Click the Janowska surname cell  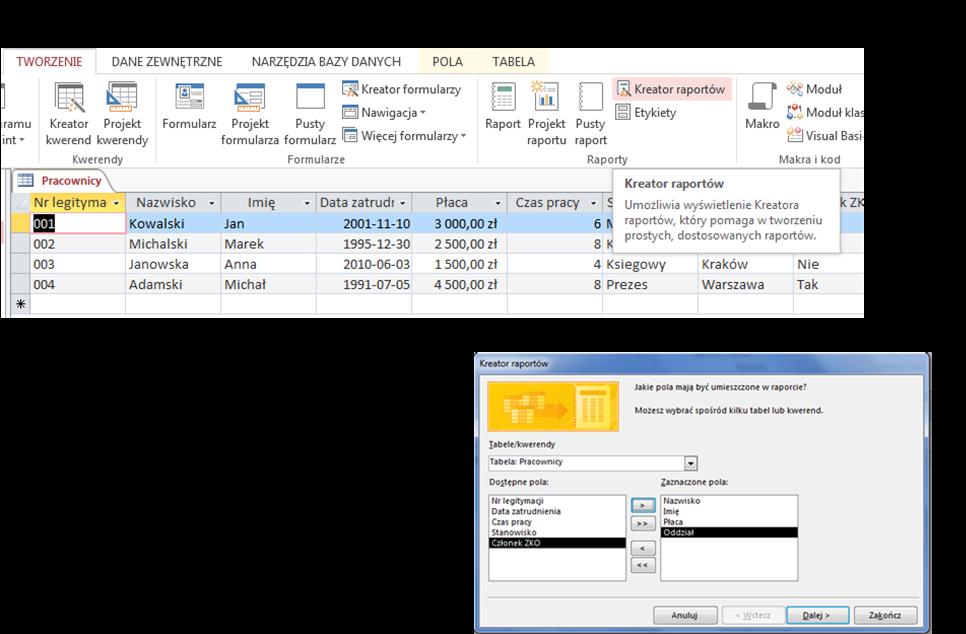pyautogui.click(x=173, y=264)
